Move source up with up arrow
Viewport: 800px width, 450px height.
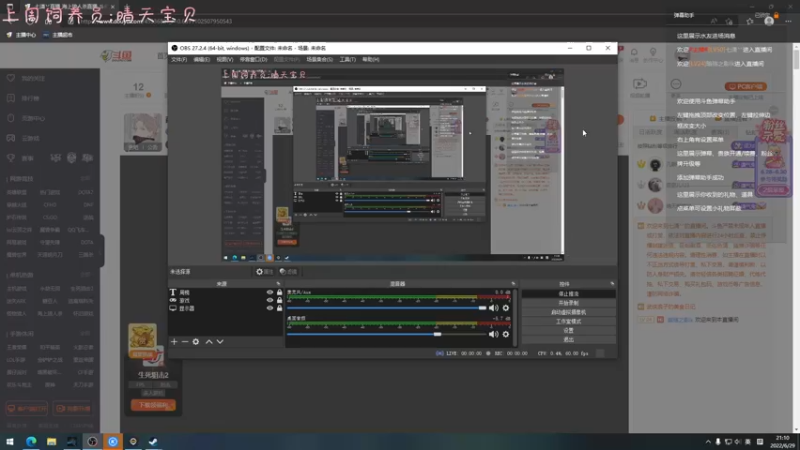click(x=209, y=341)
